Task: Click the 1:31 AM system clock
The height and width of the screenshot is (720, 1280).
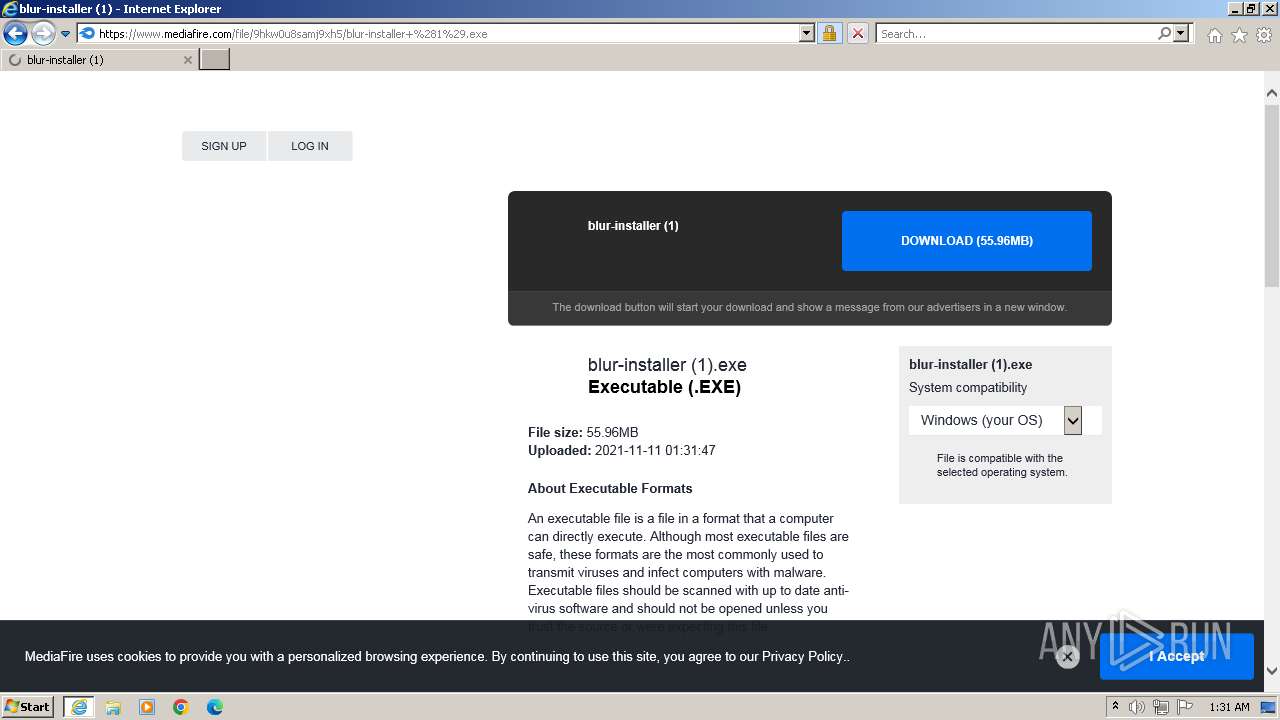Action: [1229, 707]
